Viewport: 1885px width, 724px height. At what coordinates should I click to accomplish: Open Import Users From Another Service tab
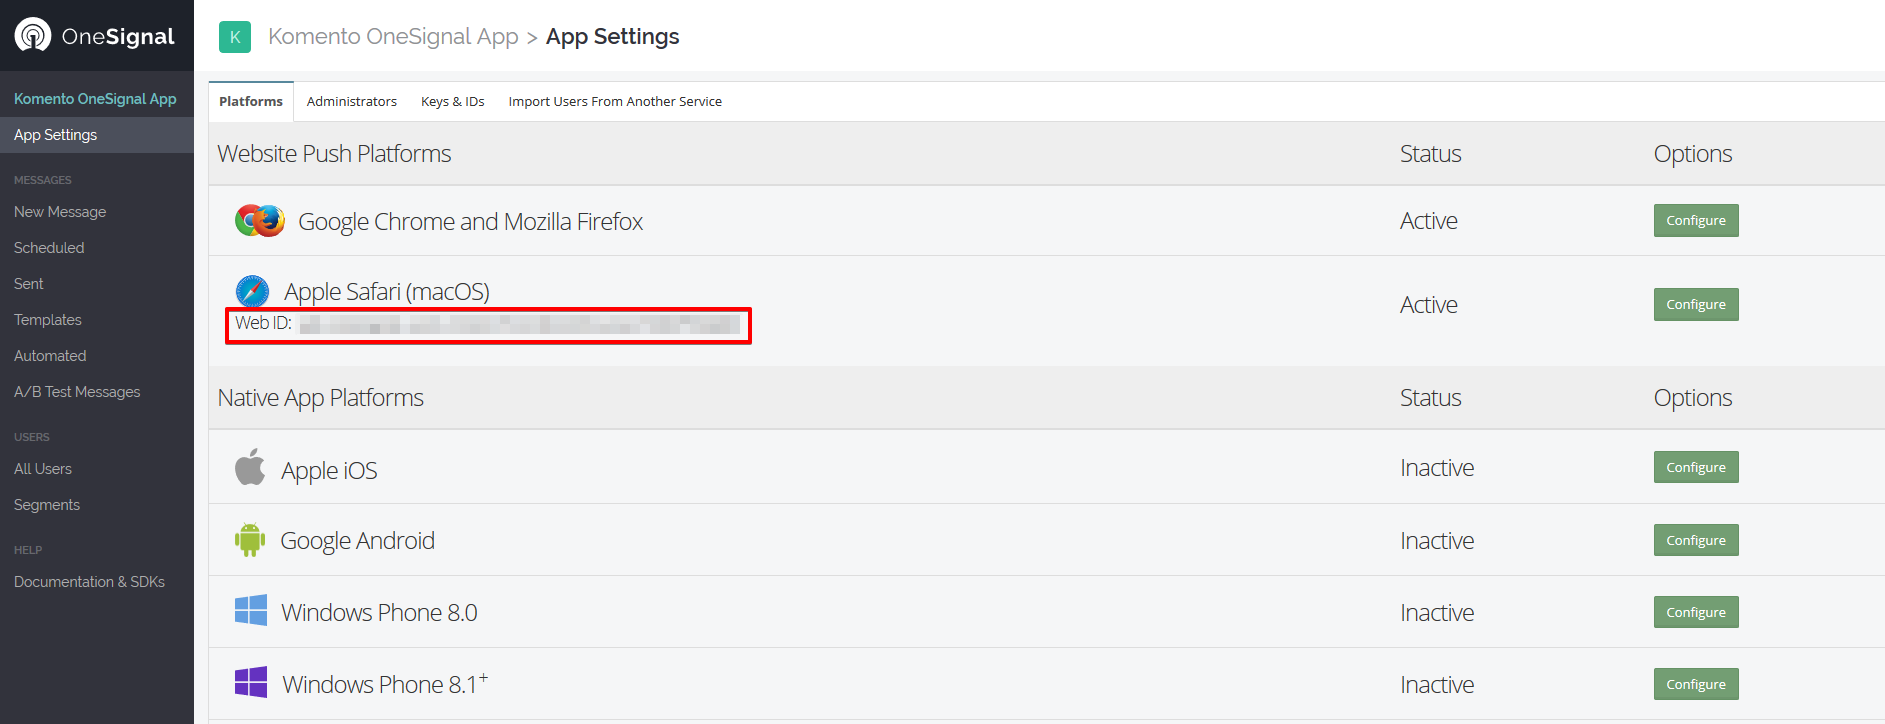(x=615, y=102)
